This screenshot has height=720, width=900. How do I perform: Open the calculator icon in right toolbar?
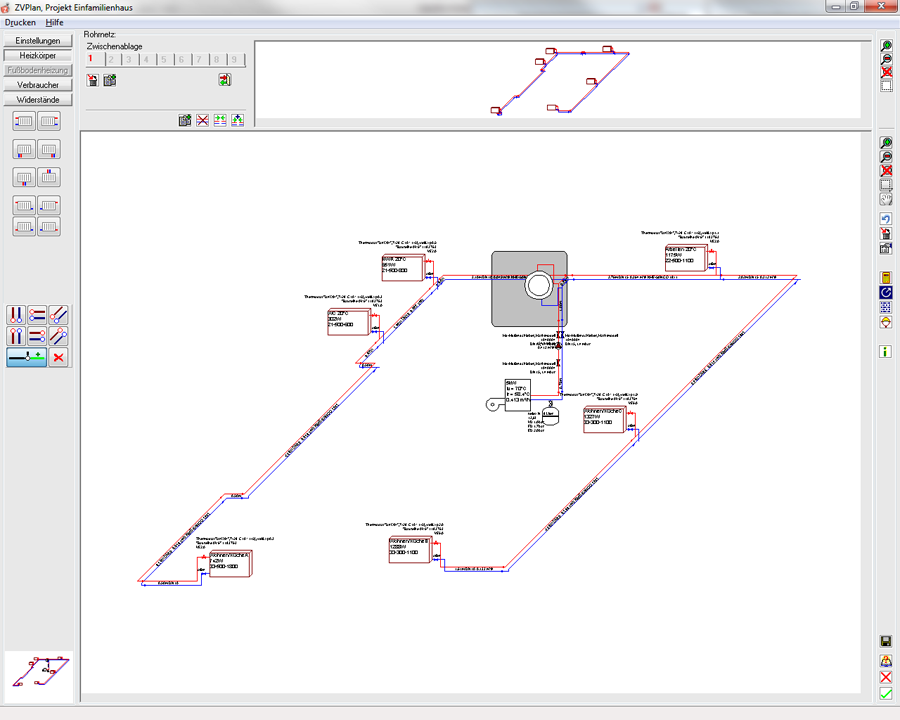[x=886, y=277]
